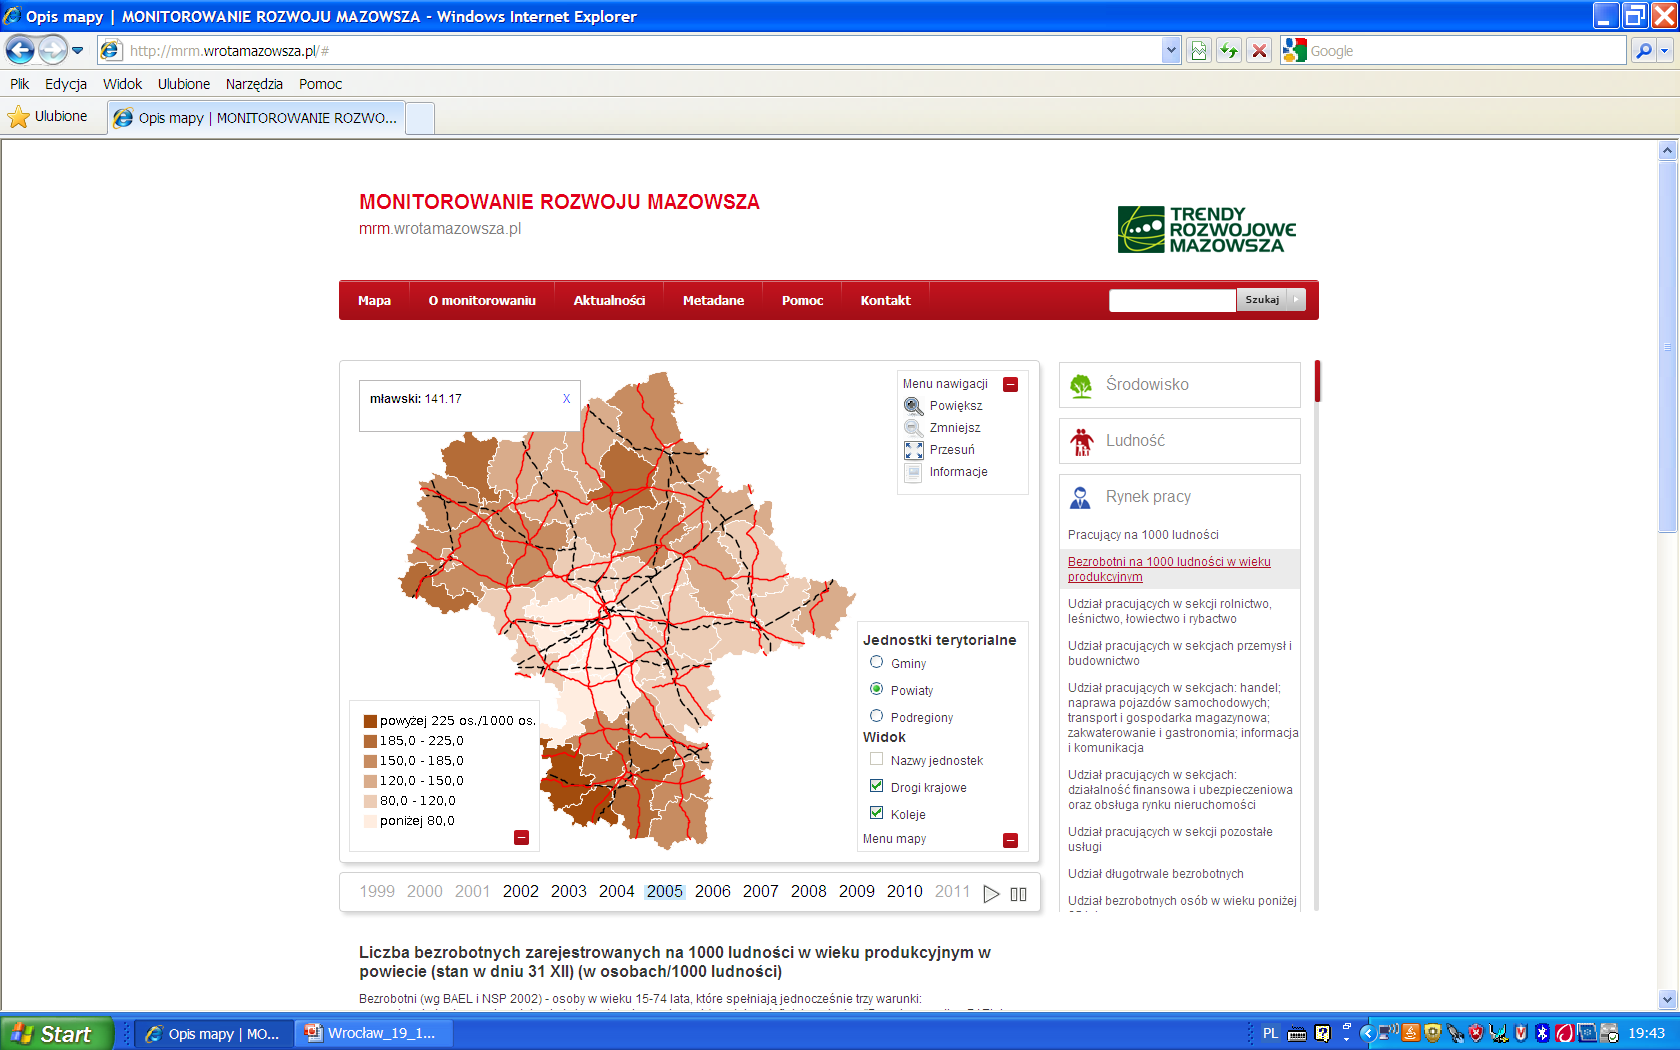This screenshot has width=1680, height=1050.
Task: Switch to Wrocław_19_1 taskbar window
Action: (374, 1033)
